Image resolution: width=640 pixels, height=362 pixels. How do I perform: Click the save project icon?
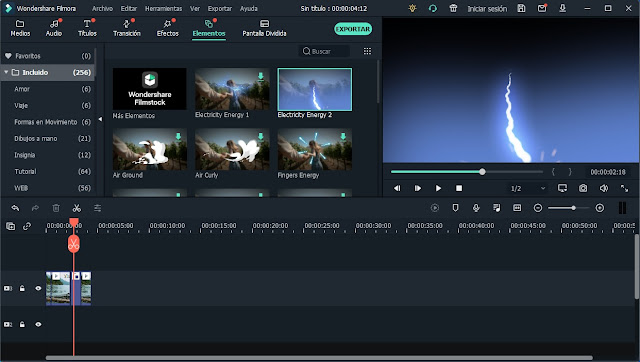point(521,8)
